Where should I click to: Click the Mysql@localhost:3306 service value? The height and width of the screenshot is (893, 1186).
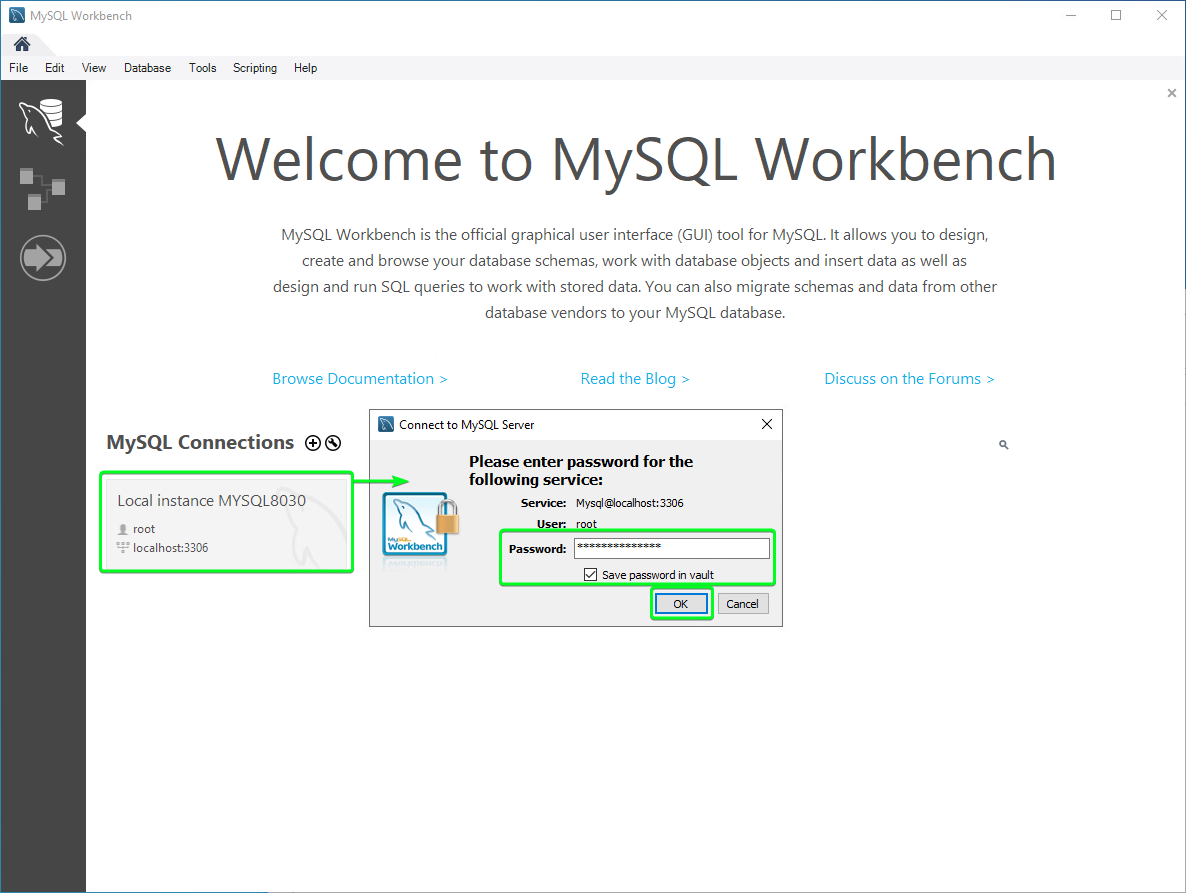629,503
